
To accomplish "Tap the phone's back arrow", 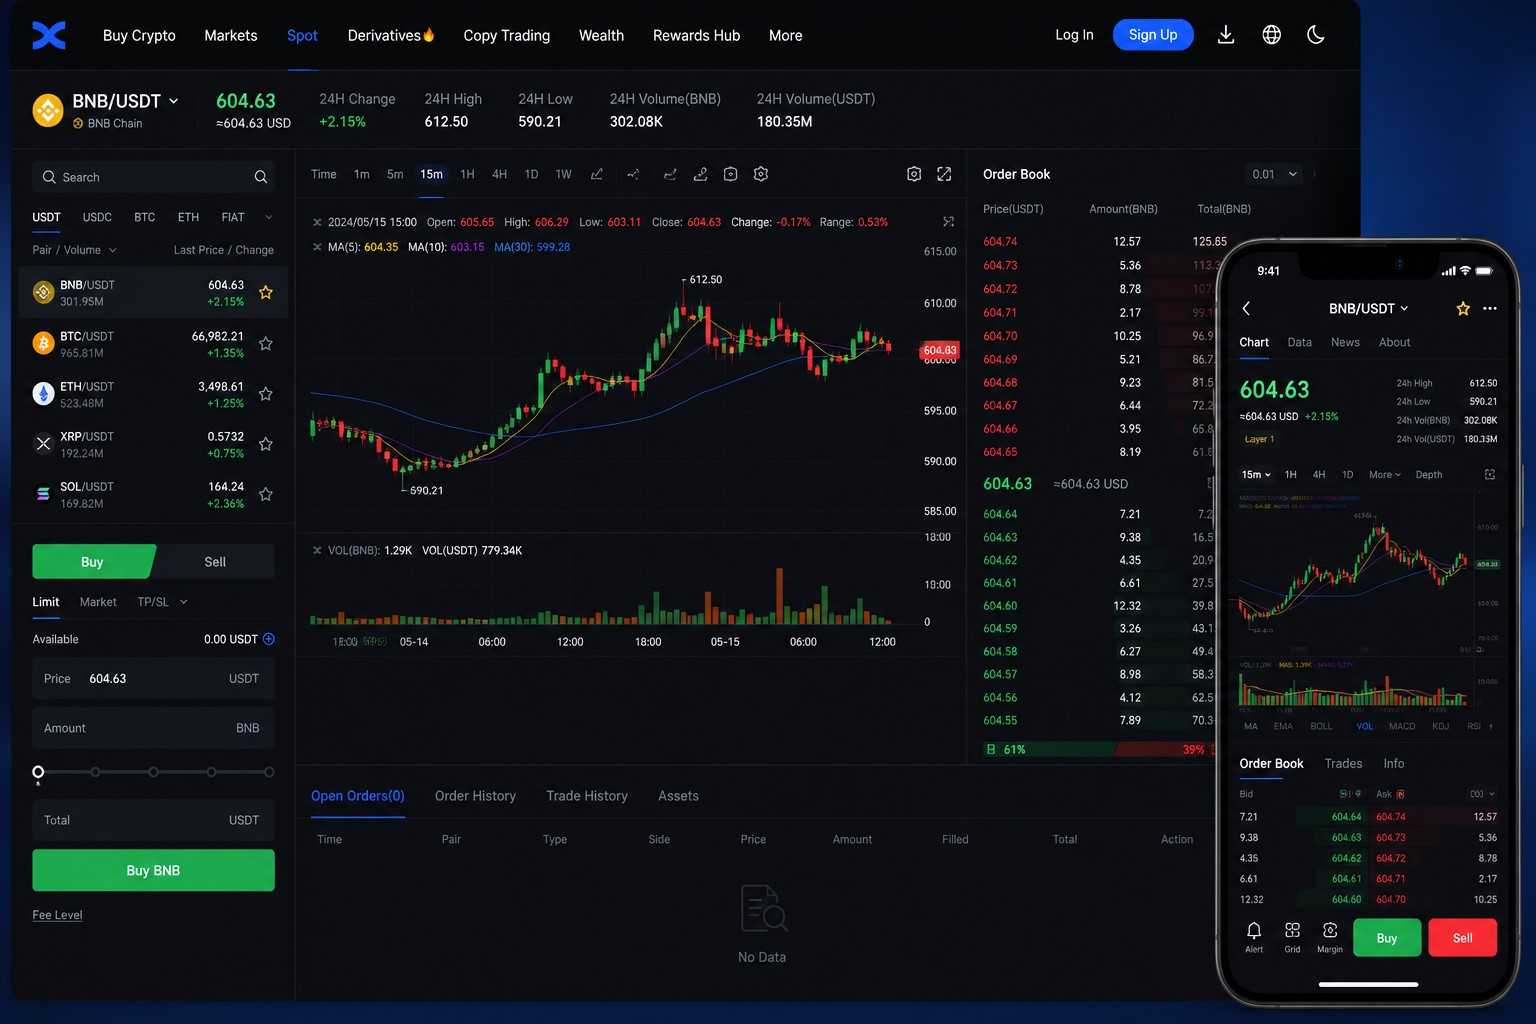I will (x=1246, y=309).
